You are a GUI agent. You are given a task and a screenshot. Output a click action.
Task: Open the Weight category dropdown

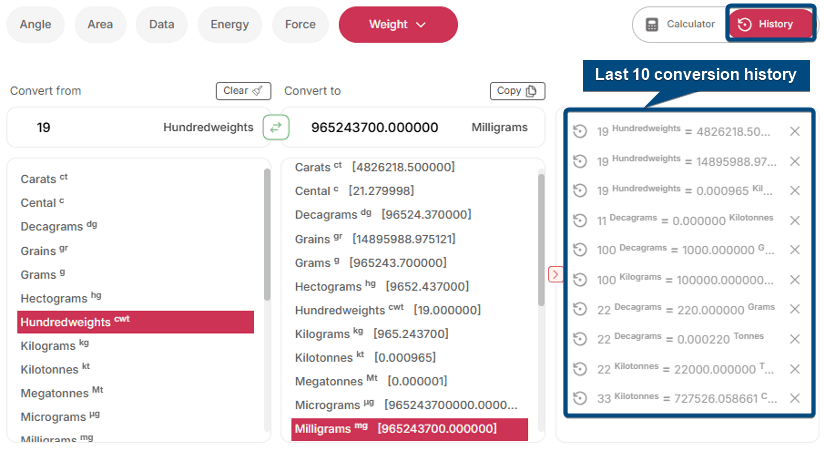[x=397, y=25]
